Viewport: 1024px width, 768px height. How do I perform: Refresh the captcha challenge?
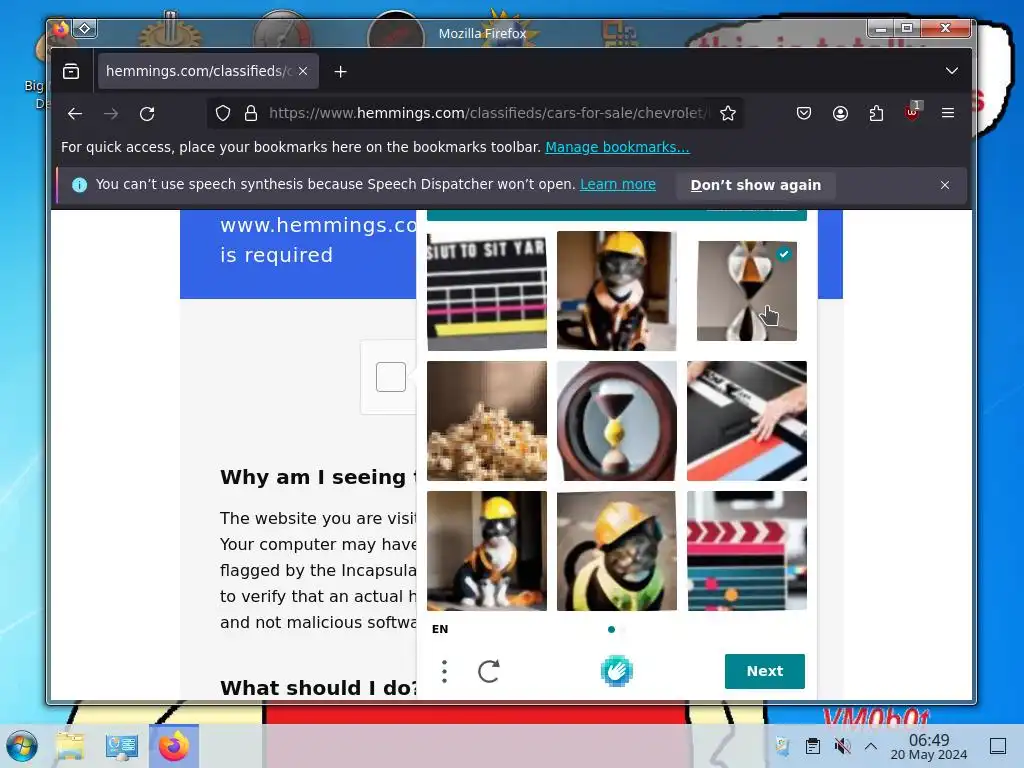click(488, 671)
